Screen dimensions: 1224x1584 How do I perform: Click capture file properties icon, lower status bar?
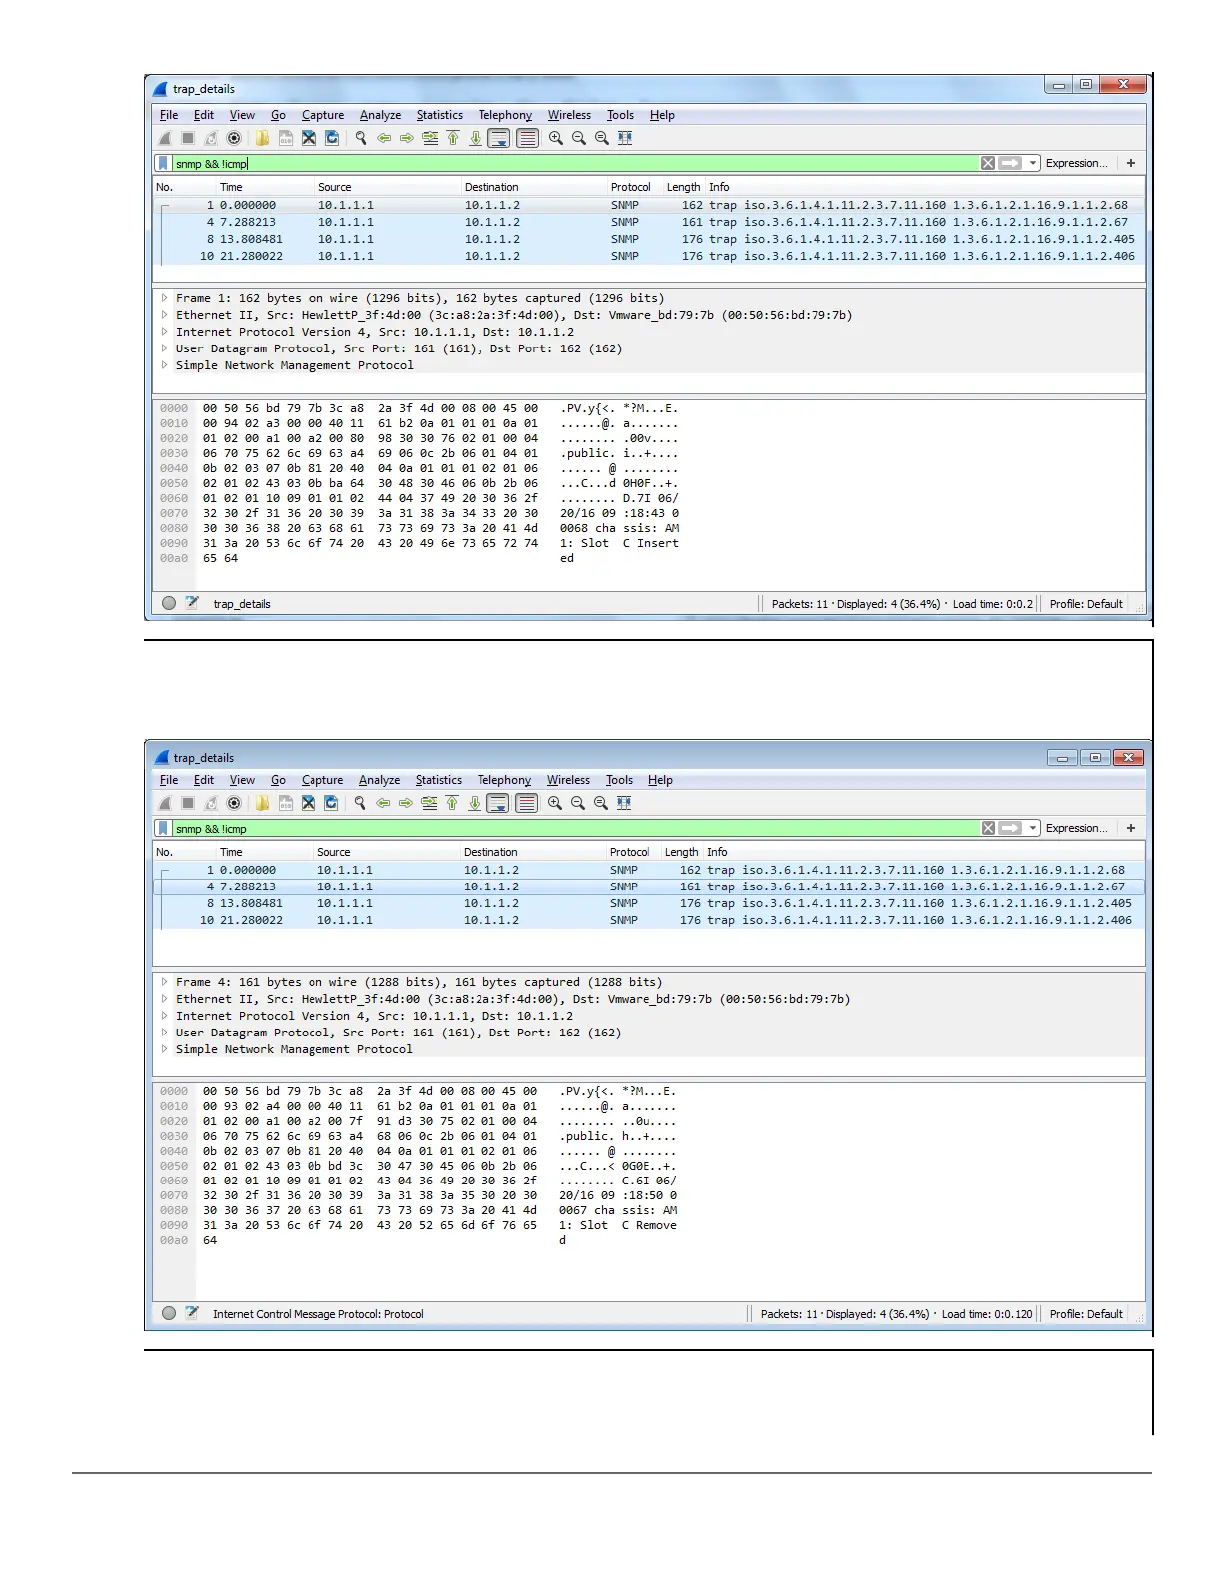click(x=192, y=1313)
